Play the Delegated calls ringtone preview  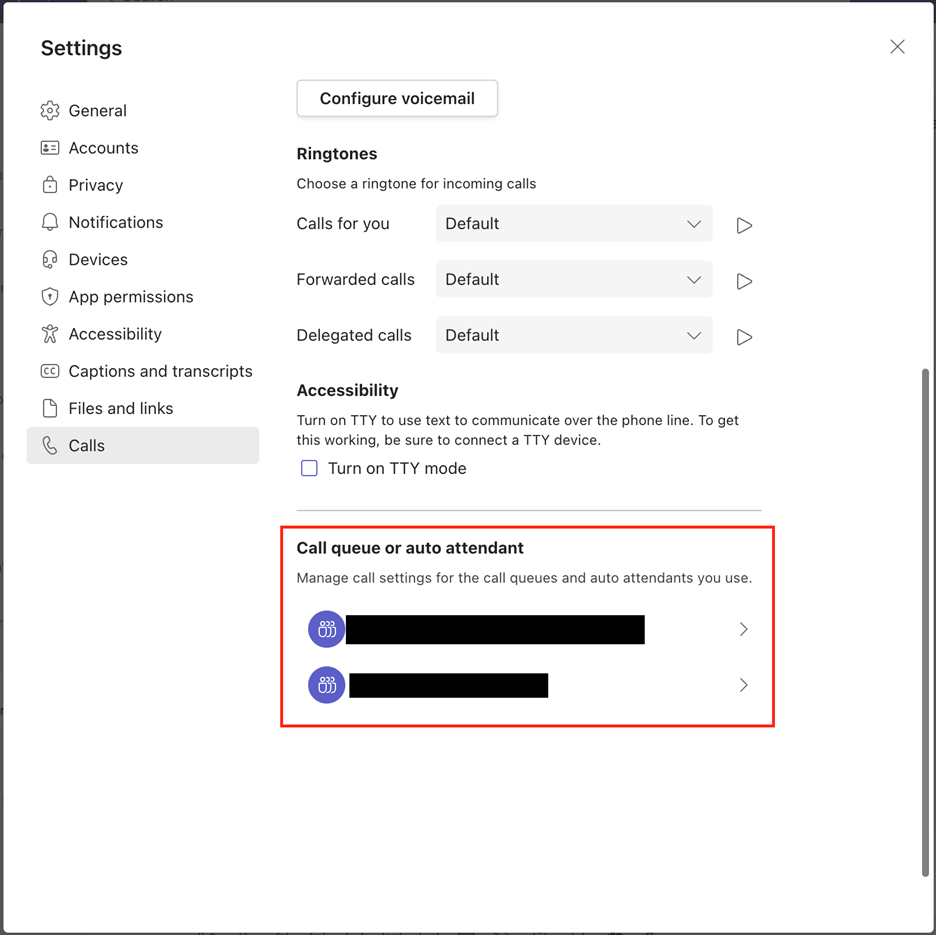[x=744, y=337]
